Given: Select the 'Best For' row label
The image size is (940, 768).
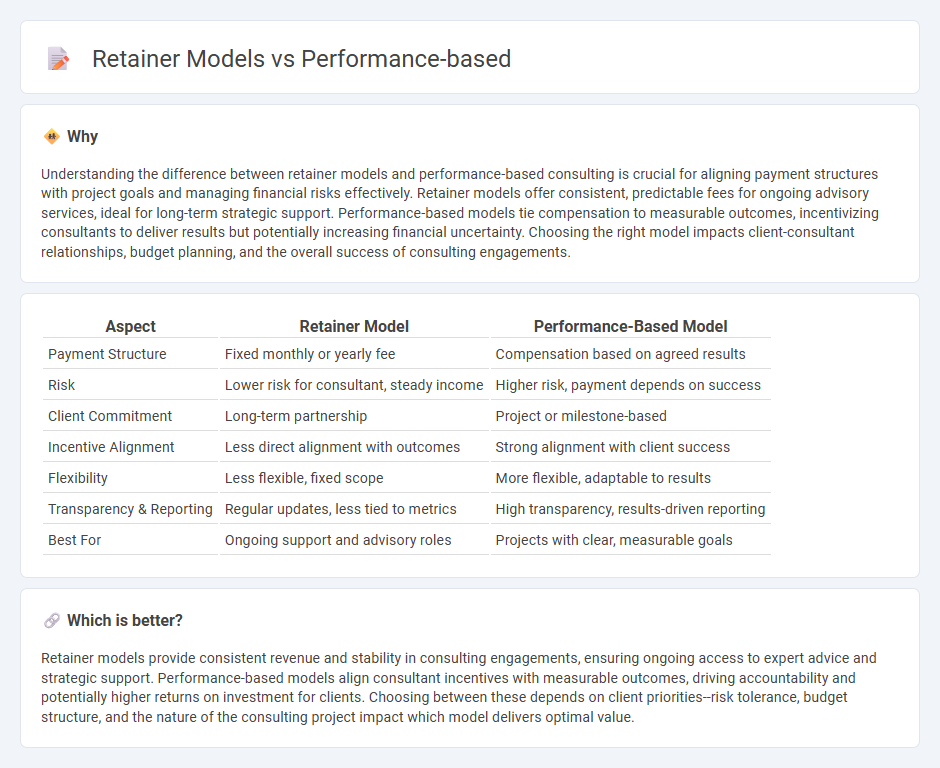Looking at the screenshot, I should [x=74, y=540].
